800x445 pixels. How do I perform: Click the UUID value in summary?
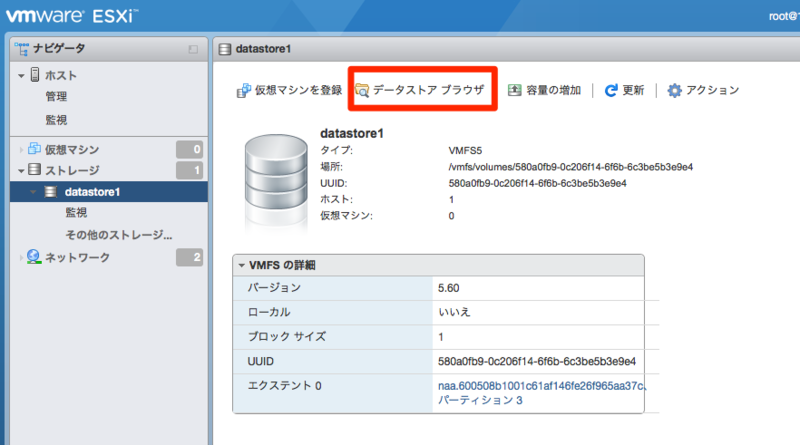click(x=537, y=183)
